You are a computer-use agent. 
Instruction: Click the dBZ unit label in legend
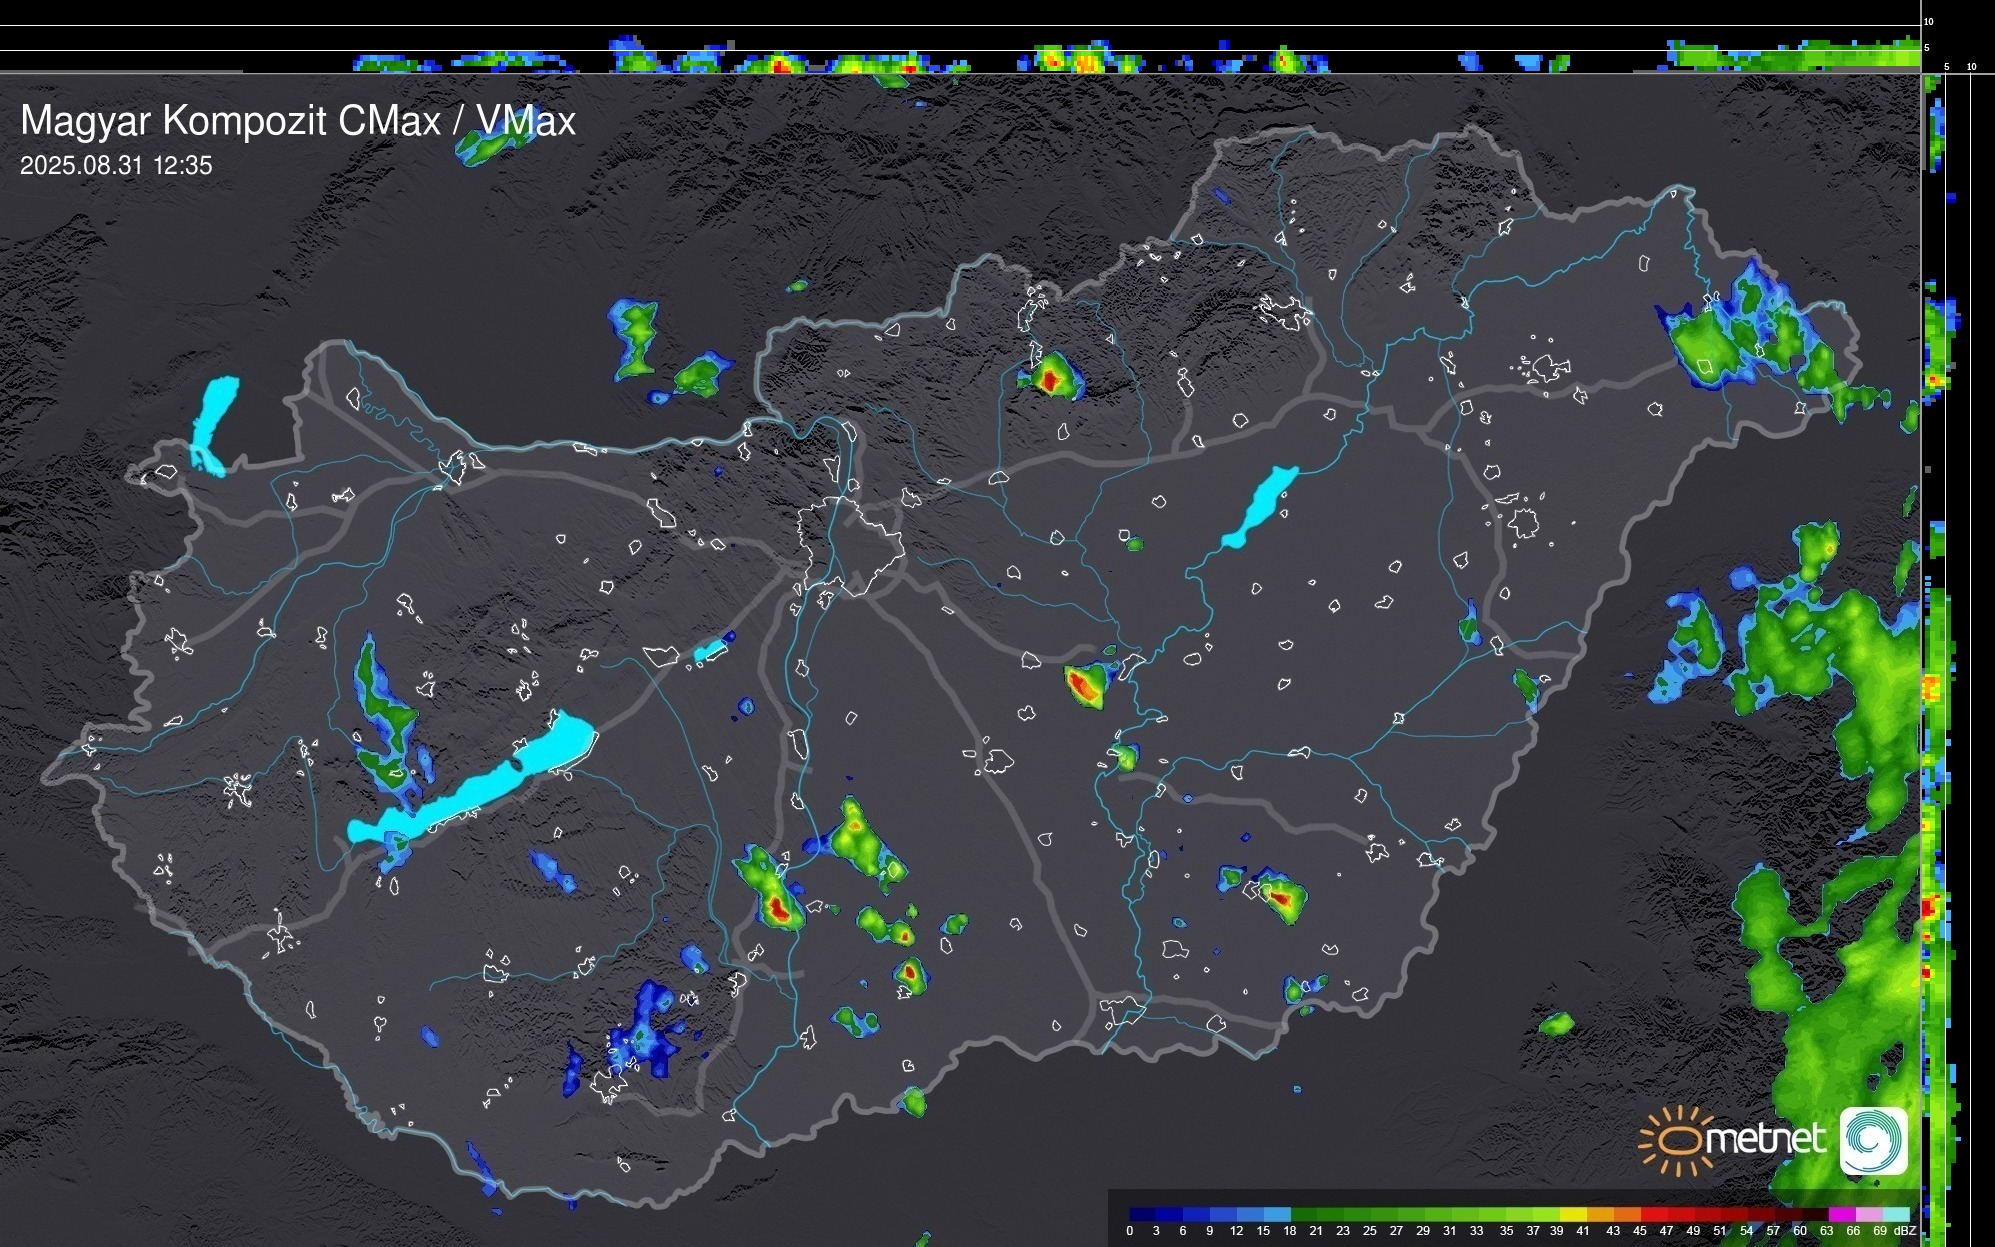1905,1231
